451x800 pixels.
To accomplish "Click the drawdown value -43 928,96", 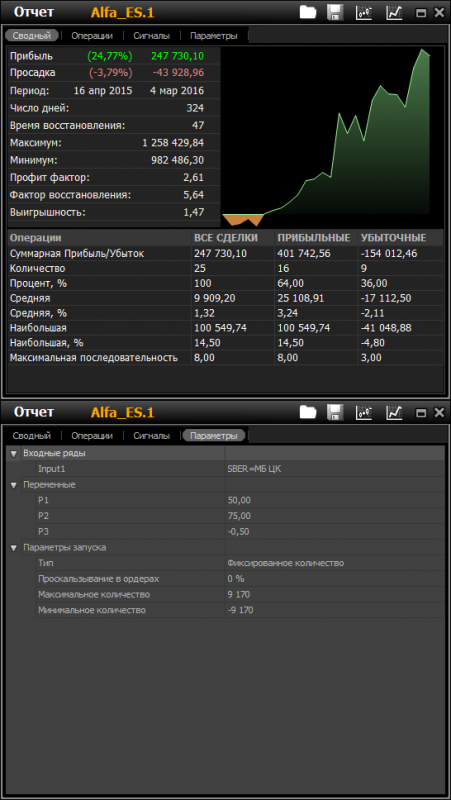I will tap(179, 73).
